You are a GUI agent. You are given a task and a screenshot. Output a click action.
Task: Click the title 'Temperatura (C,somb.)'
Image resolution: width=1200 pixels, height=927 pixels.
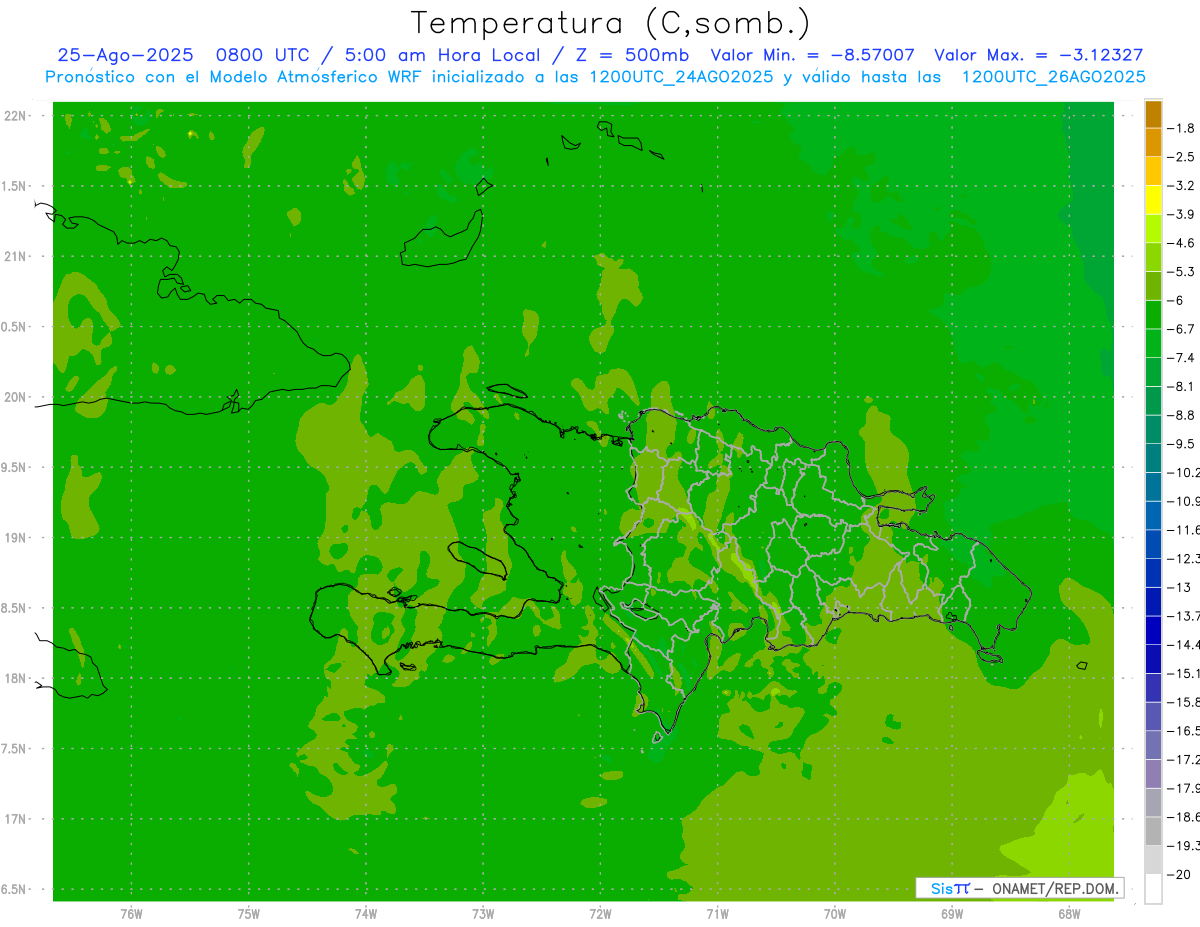611,22
